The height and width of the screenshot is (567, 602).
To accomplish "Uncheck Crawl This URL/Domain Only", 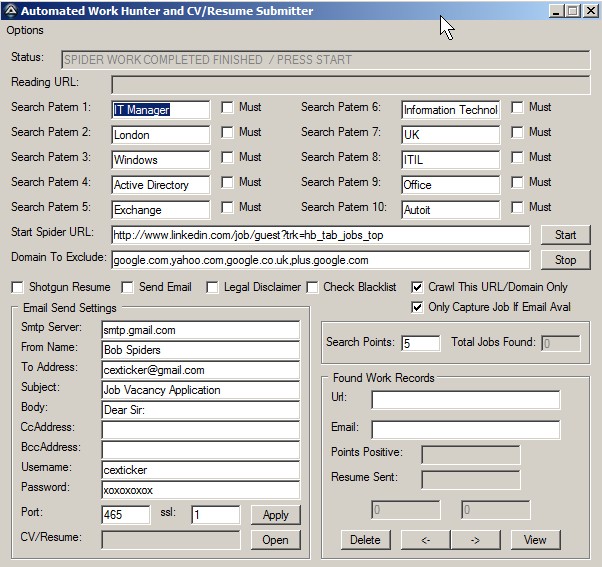I will point(417,287).
